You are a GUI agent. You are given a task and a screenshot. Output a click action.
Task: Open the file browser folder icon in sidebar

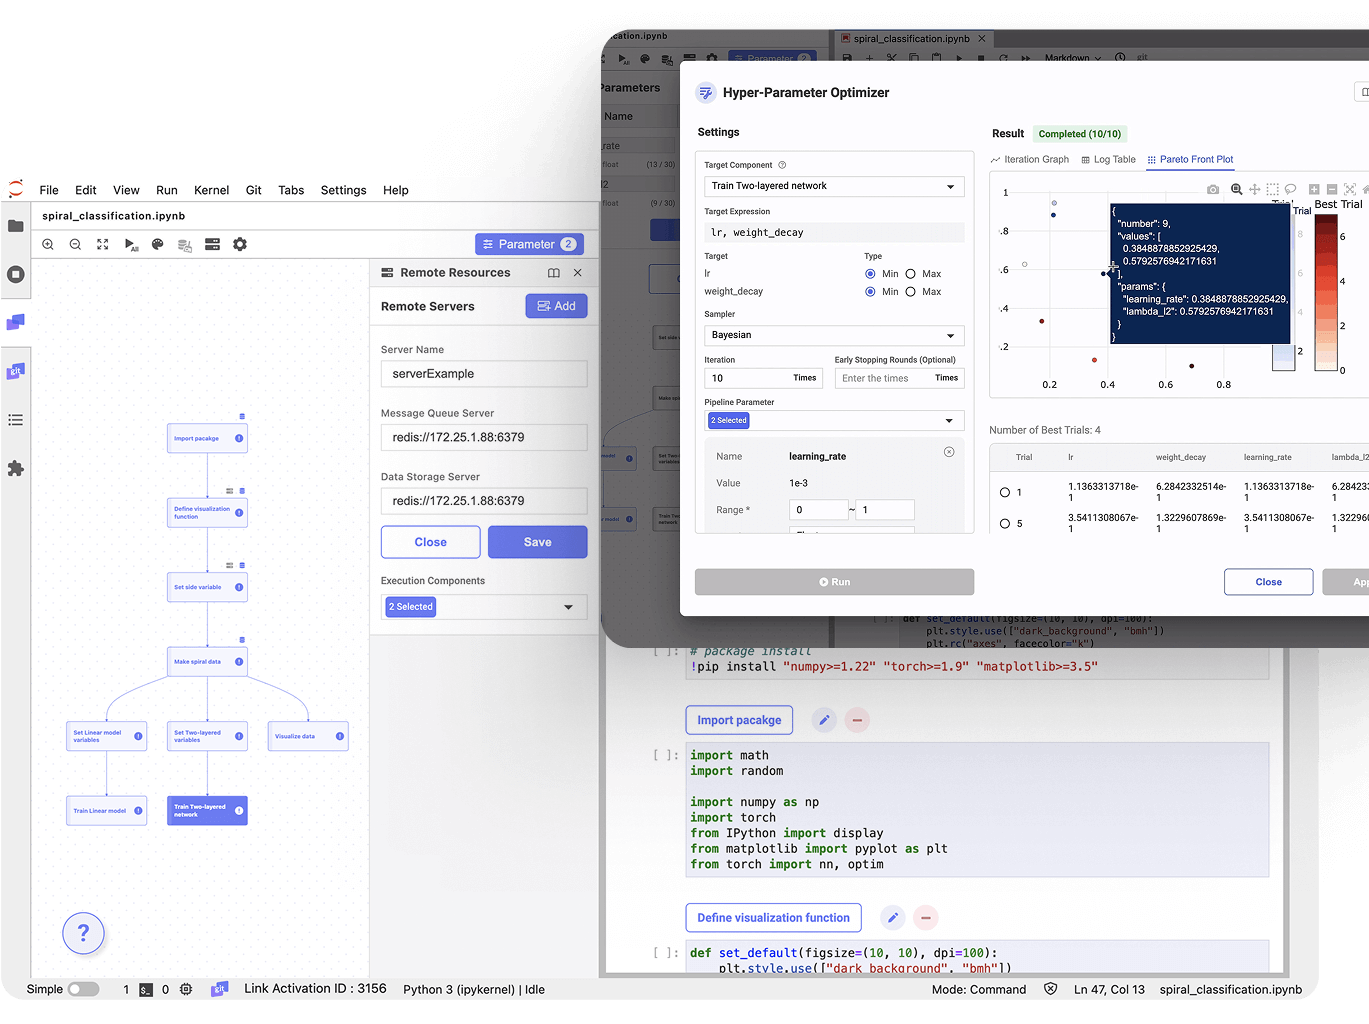click(16, 226)
